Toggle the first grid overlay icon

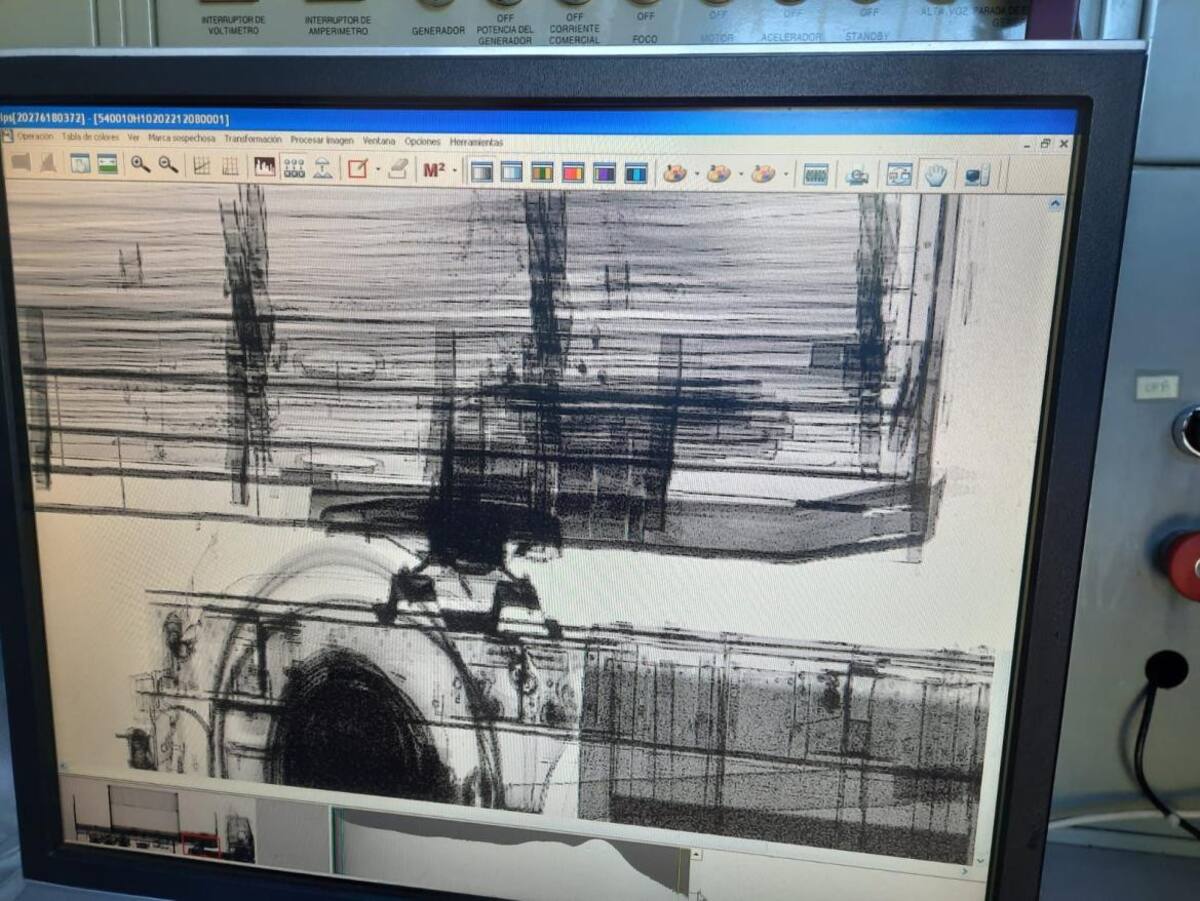pyautogui.click(x=201, y=166)
